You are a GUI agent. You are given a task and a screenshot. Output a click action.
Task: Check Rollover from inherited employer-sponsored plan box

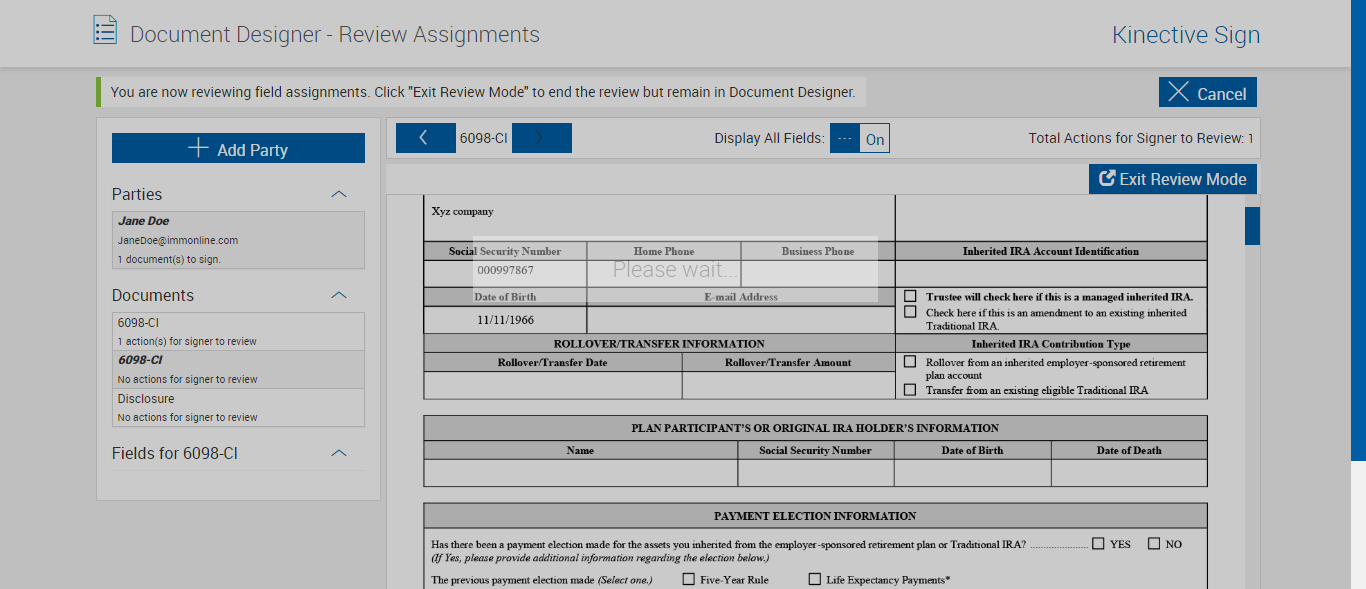pos(910,362)
